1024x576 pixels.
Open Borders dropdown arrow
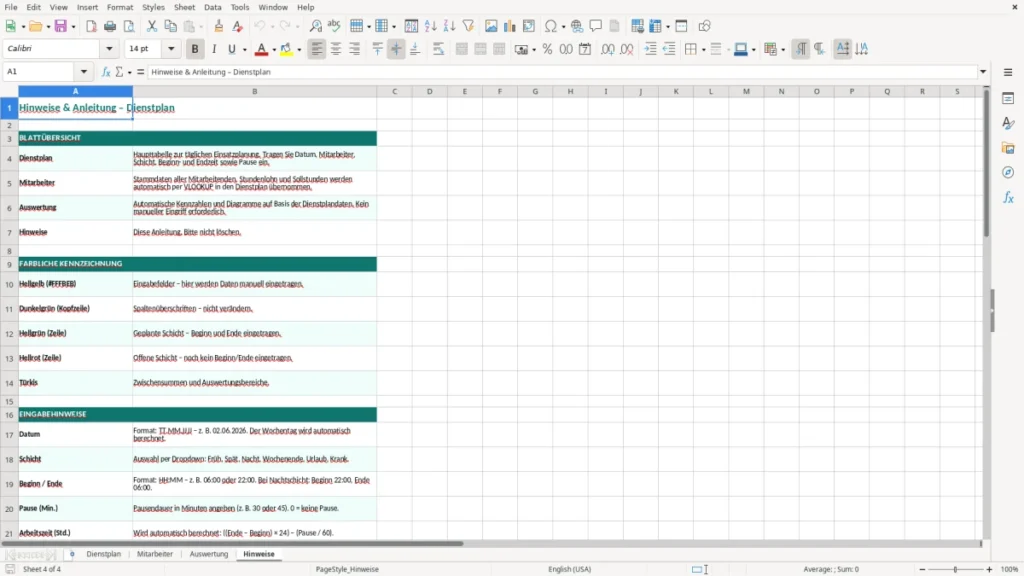pyautogui.click(x=703, y=50)
